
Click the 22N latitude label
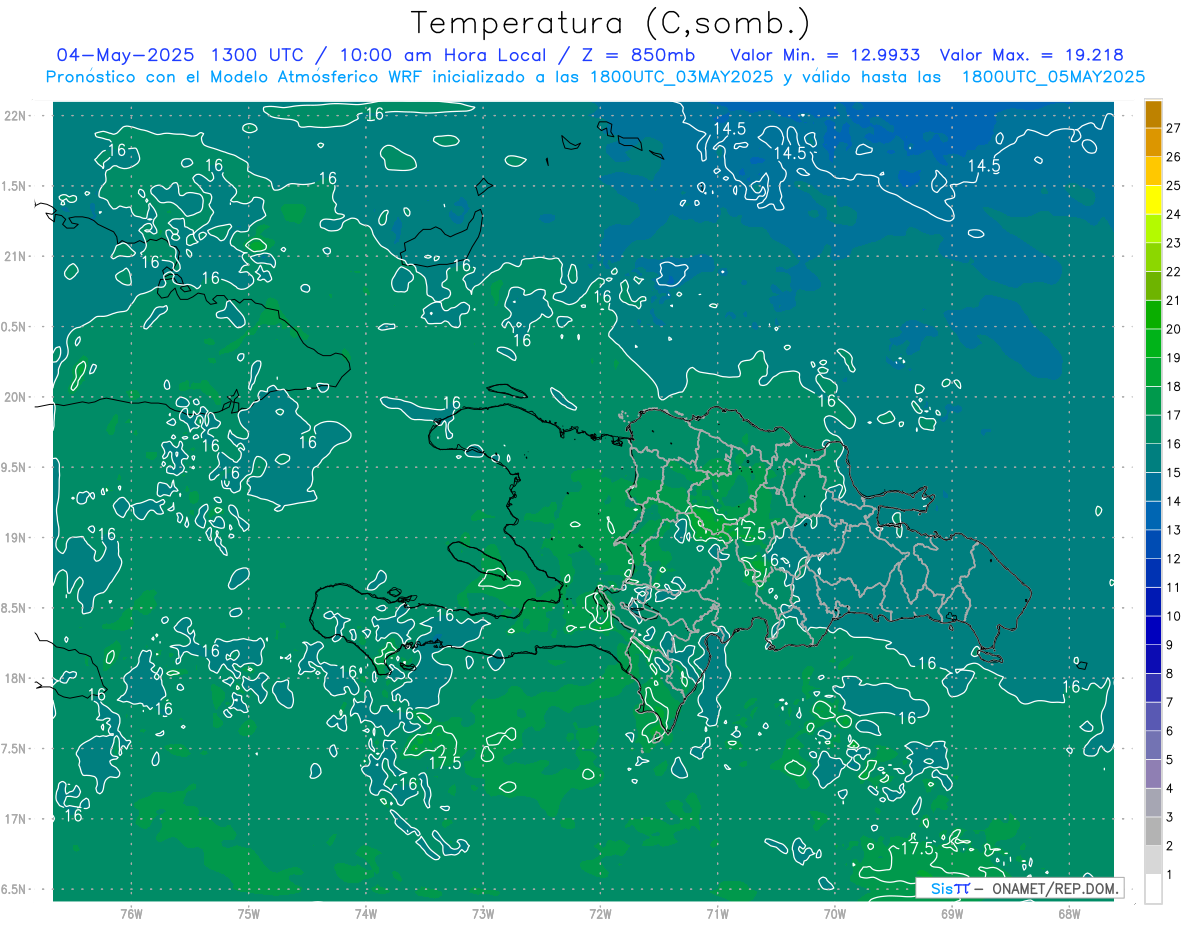[x=17, y=116]
